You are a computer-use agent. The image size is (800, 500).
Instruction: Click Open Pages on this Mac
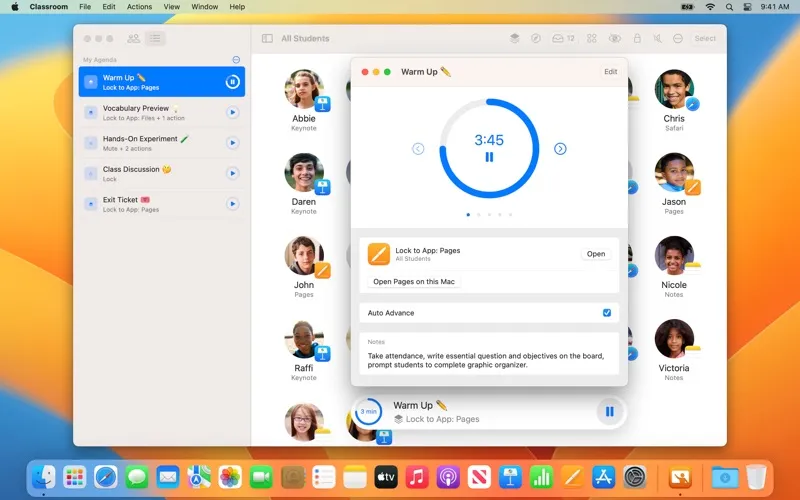point(414,282)
